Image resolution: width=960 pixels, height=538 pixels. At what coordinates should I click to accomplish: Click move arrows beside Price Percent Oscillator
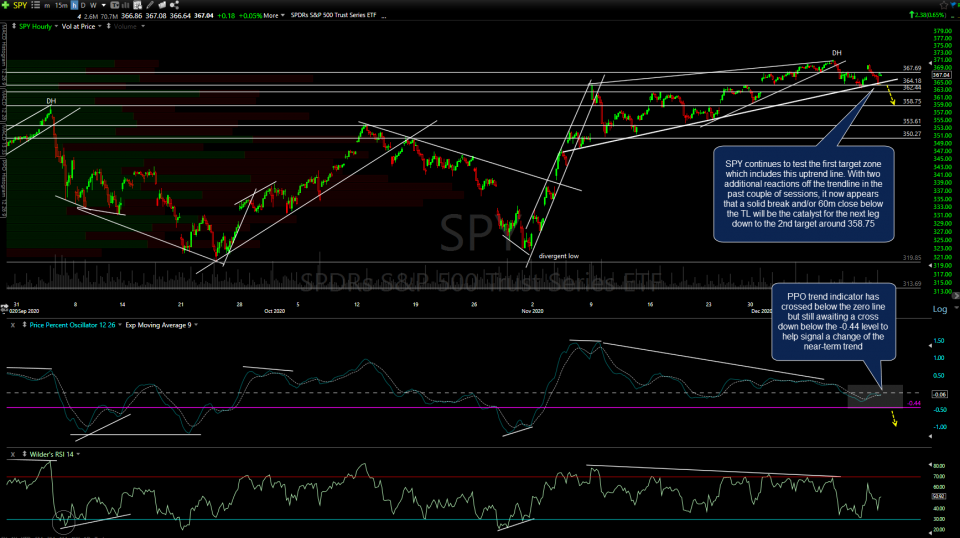coord(24,325)
